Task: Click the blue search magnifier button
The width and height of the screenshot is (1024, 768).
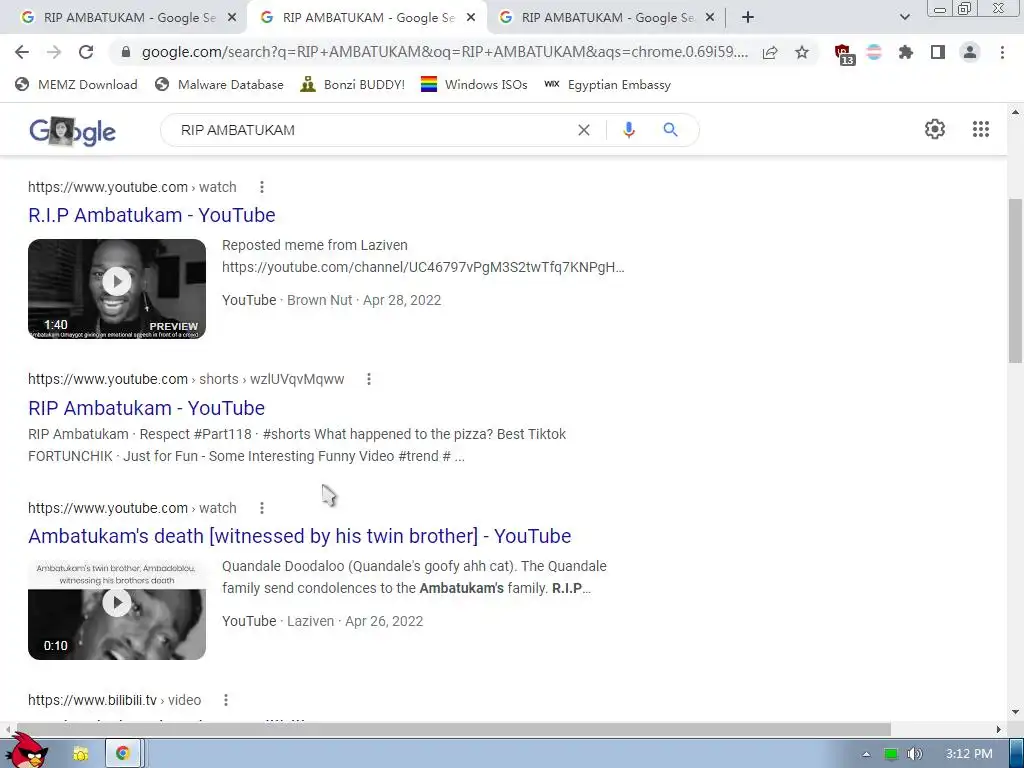Action: (670, 130)
